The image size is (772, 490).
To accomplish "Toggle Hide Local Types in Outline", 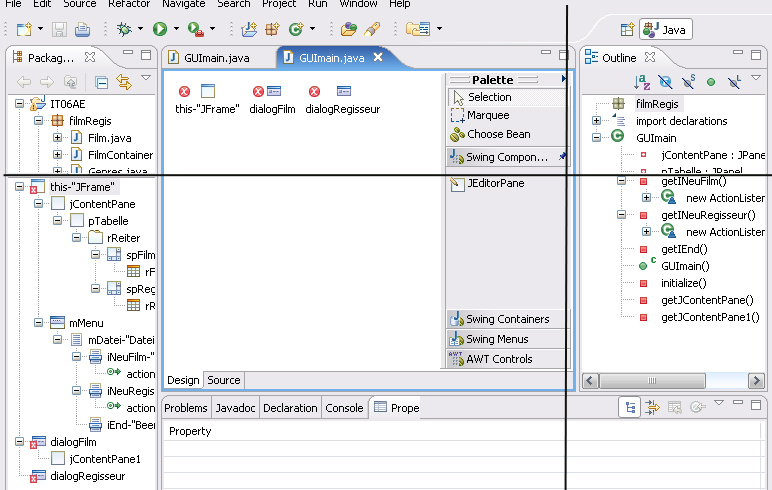I will click(x=734, y=82).
